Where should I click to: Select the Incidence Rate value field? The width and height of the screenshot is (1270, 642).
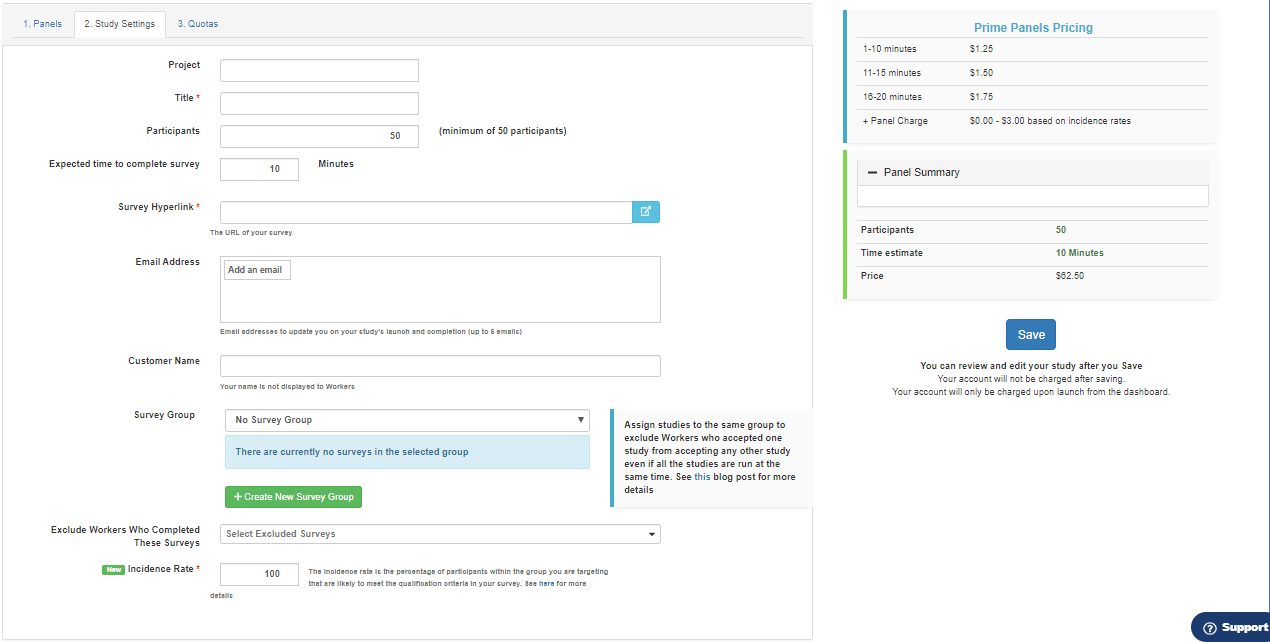click(259, 574)
